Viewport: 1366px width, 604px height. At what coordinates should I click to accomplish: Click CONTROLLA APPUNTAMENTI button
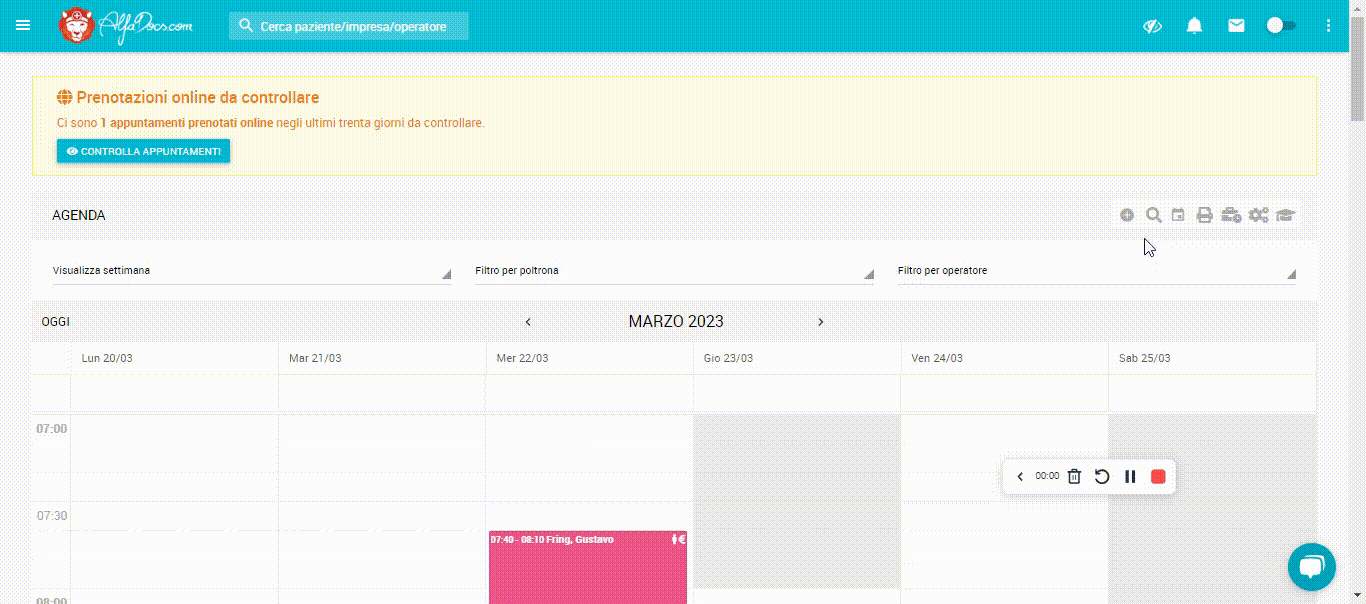click(143, 151)
